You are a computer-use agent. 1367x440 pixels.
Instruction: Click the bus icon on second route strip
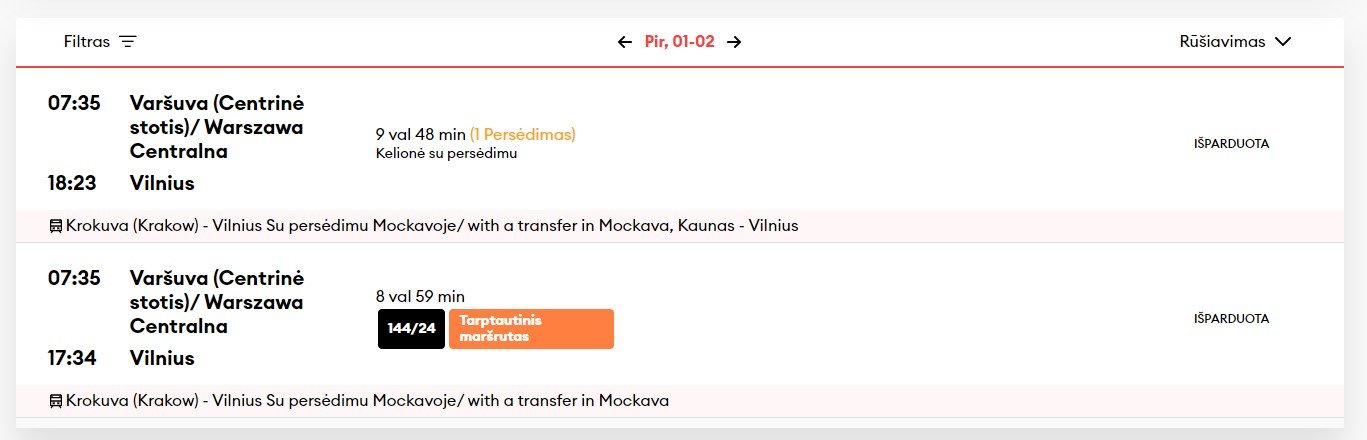tap(55, 401)
